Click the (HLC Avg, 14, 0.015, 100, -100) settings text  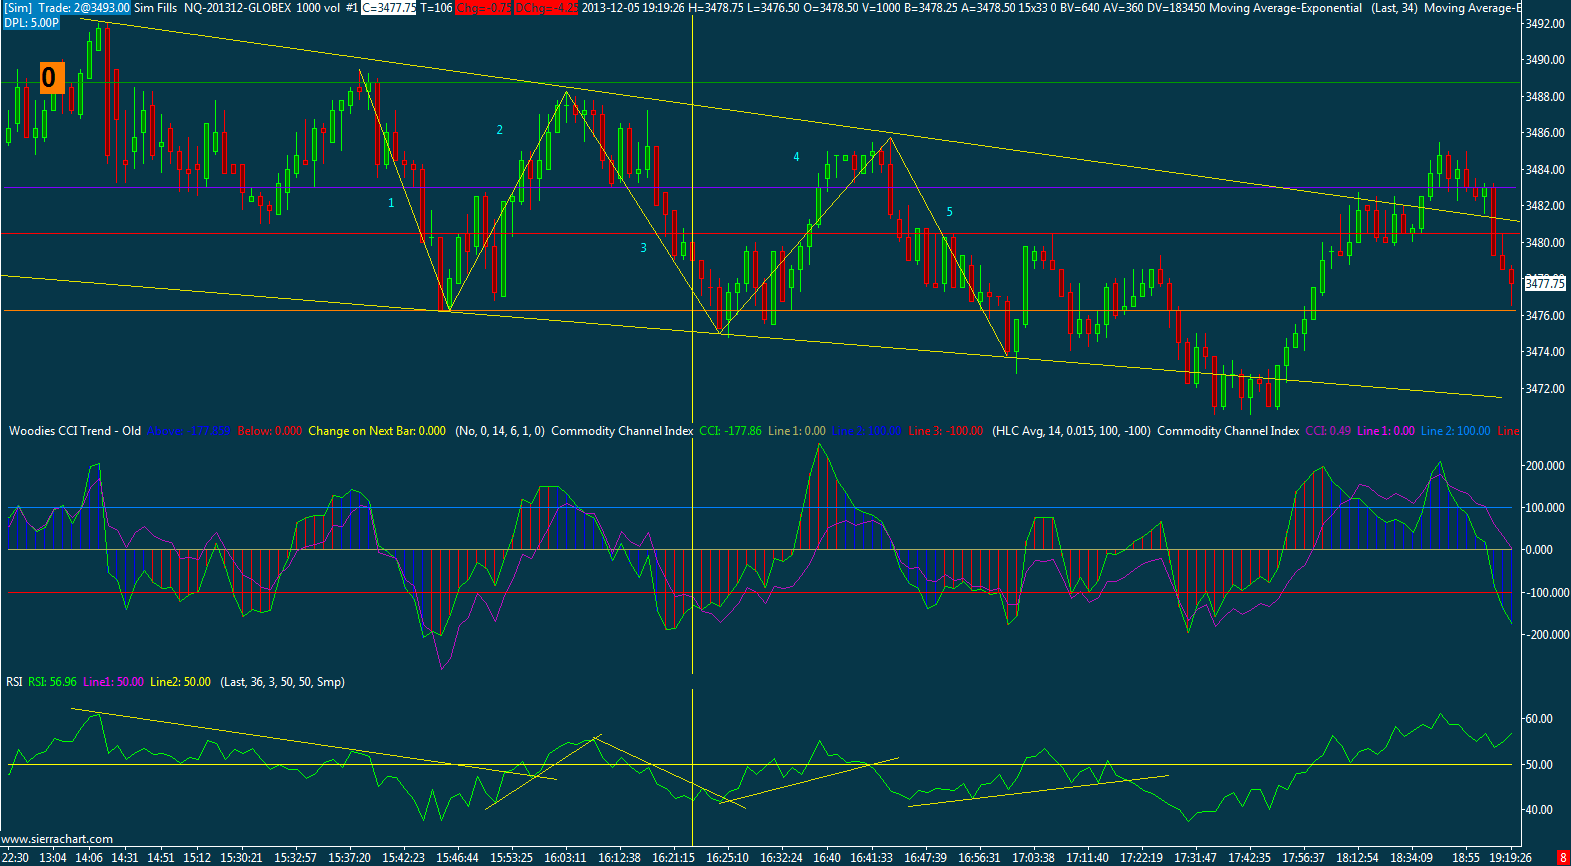tap(1070, 431)
